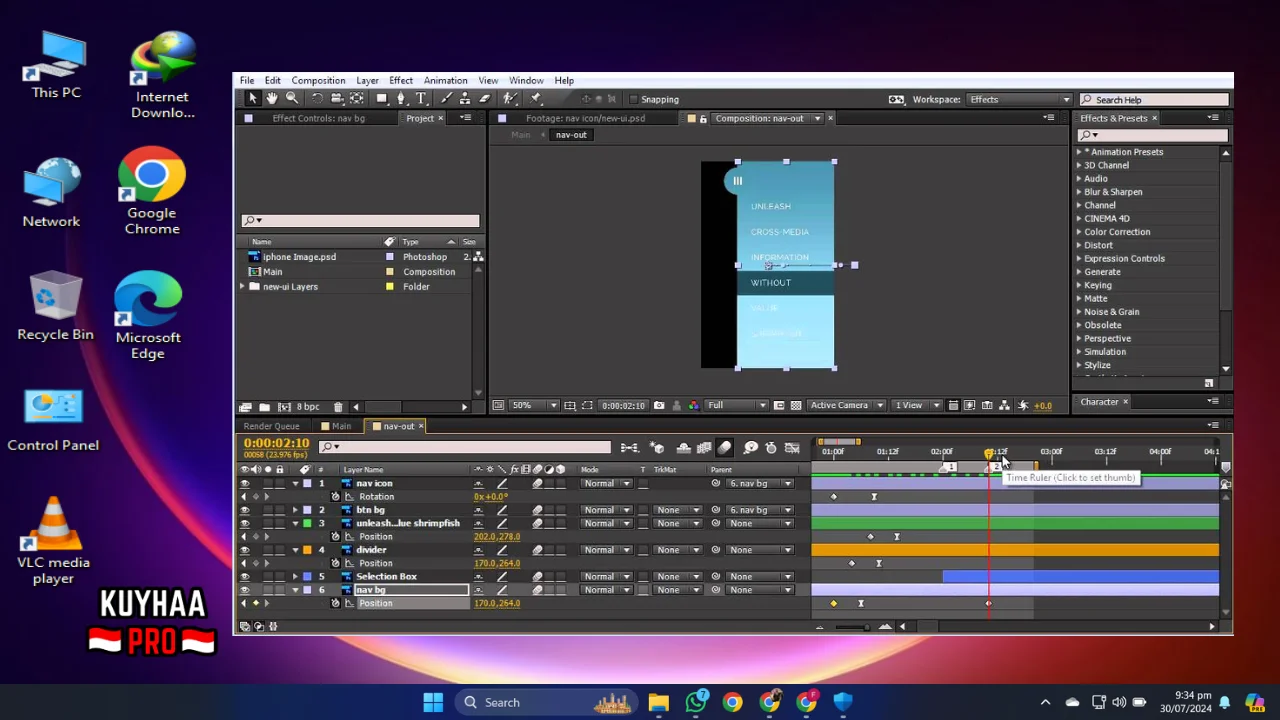Hide the btn bg layer with eye toggle
This screenshot has height=720, width=1280.
[x=245, y=510]
